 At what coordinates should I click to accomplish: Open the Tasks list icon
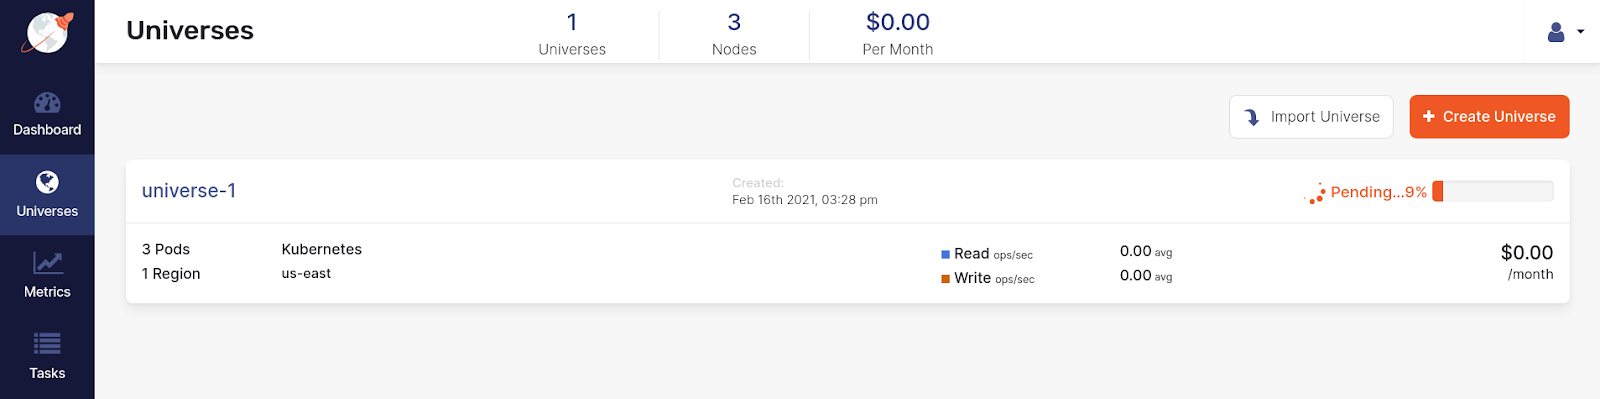point(47,344)
